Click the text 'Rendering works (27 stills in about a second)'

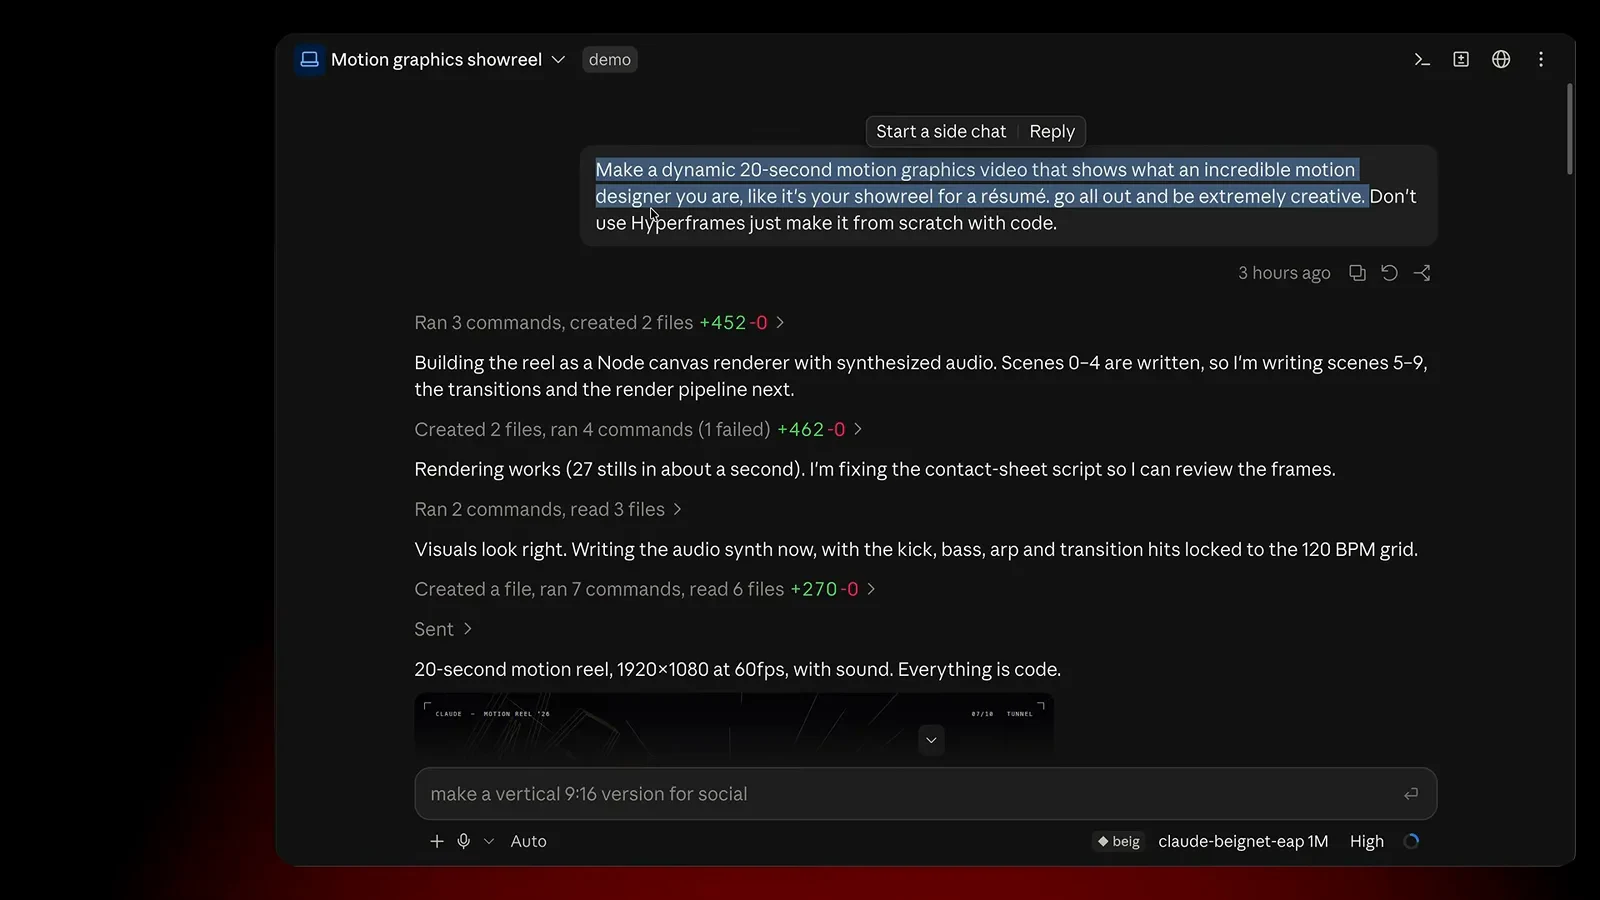tap(608, 470)
